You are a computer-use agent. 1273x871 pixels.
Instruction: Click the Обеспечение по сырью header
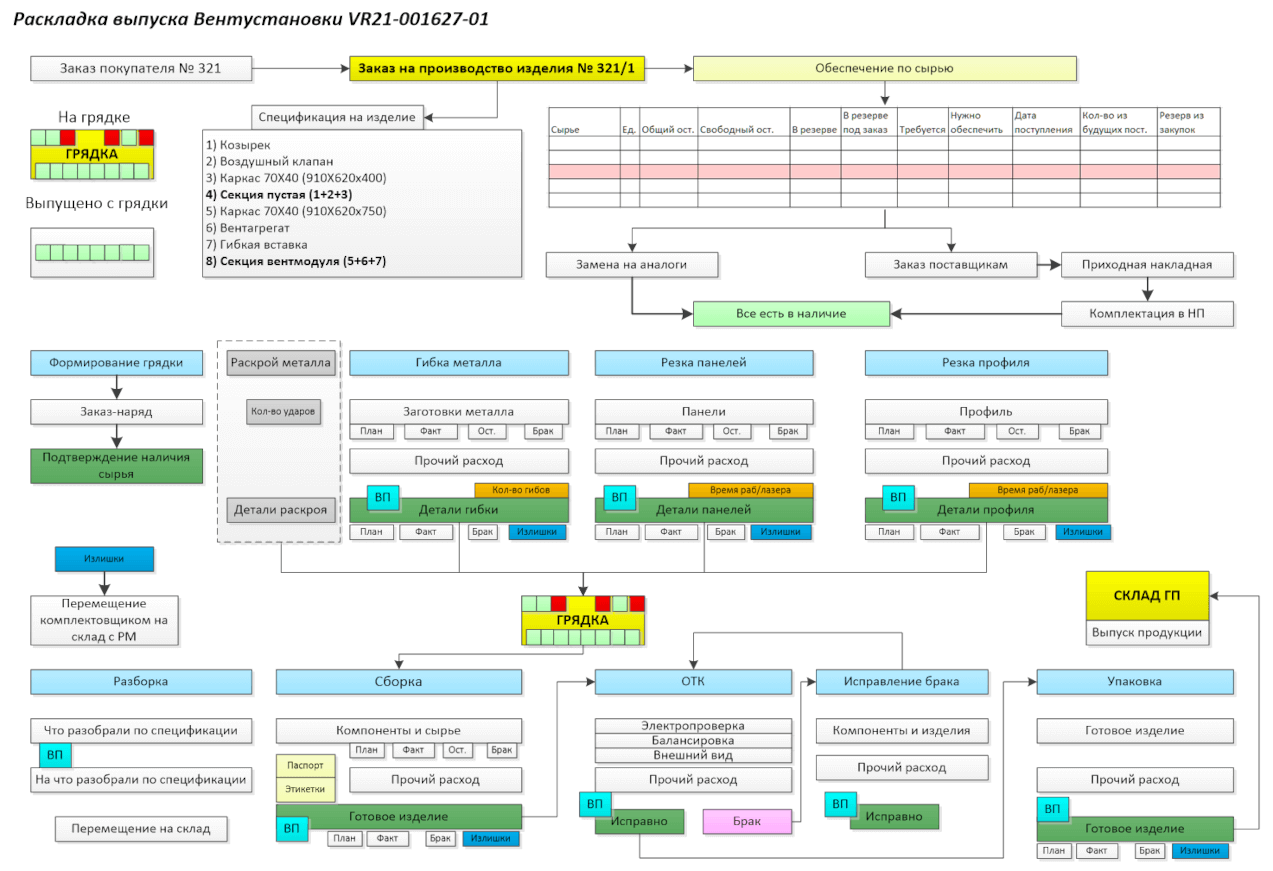[x=884, y=69]
